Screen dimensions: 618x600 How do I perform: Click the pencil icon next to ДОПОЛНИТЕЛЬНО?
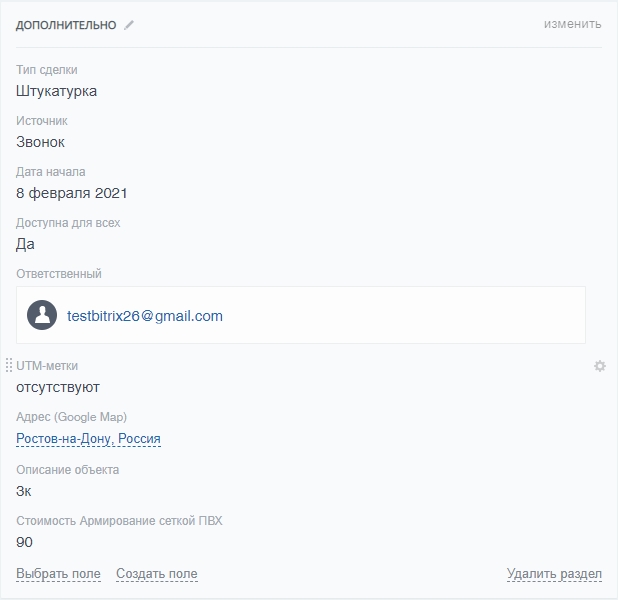coord(129,25)
